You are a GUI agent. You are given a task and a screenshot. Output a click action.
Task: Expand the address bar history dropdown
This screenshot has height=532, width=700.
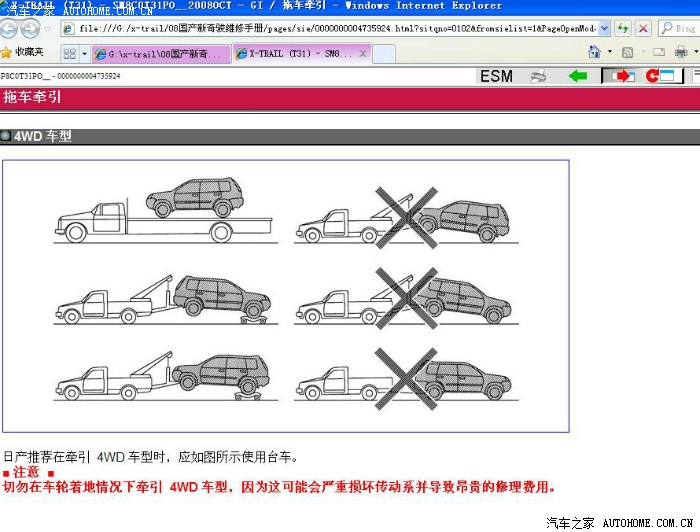tap(604, 29)
